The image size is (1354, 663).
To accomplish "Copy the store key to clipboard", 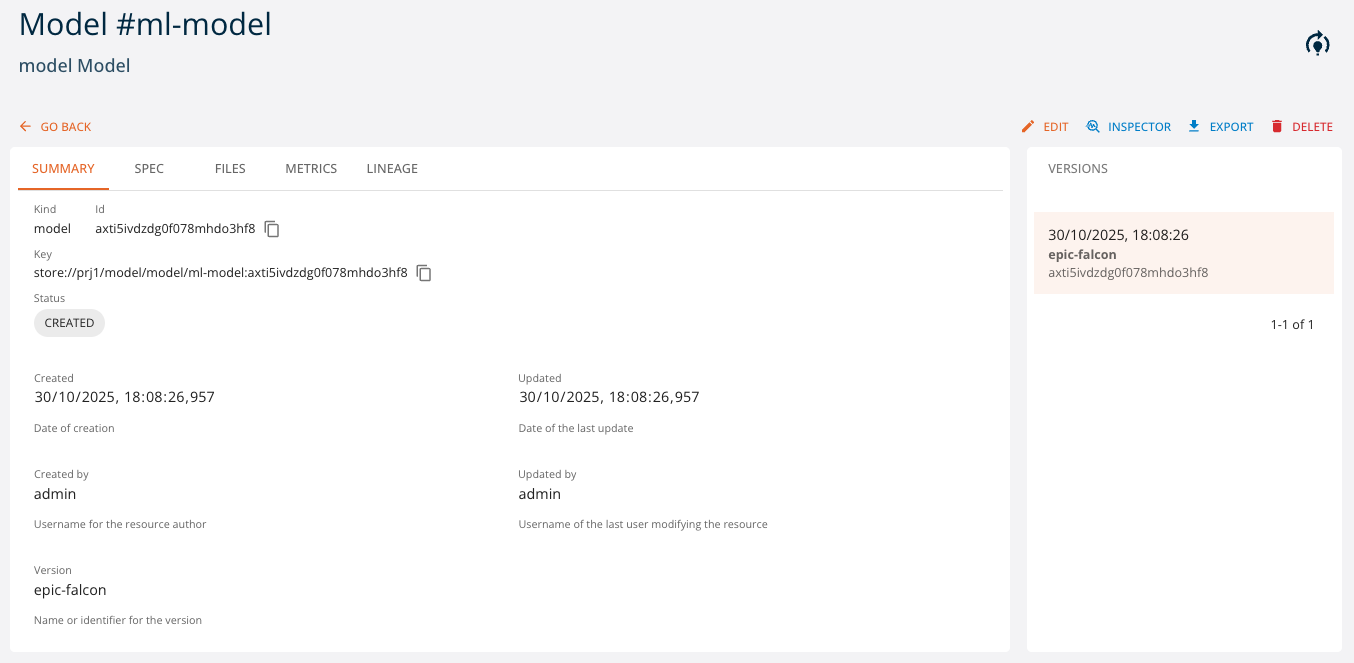I will pyautogui.click(x=424, y=273).
